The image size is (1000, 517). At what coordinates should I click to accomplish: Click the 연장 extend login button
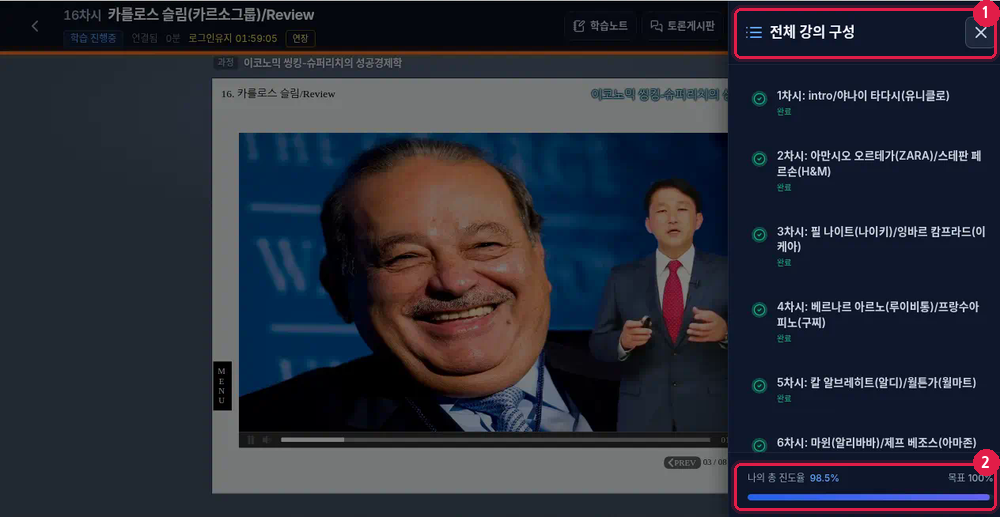pyautogui.click(x=300, y=38)
